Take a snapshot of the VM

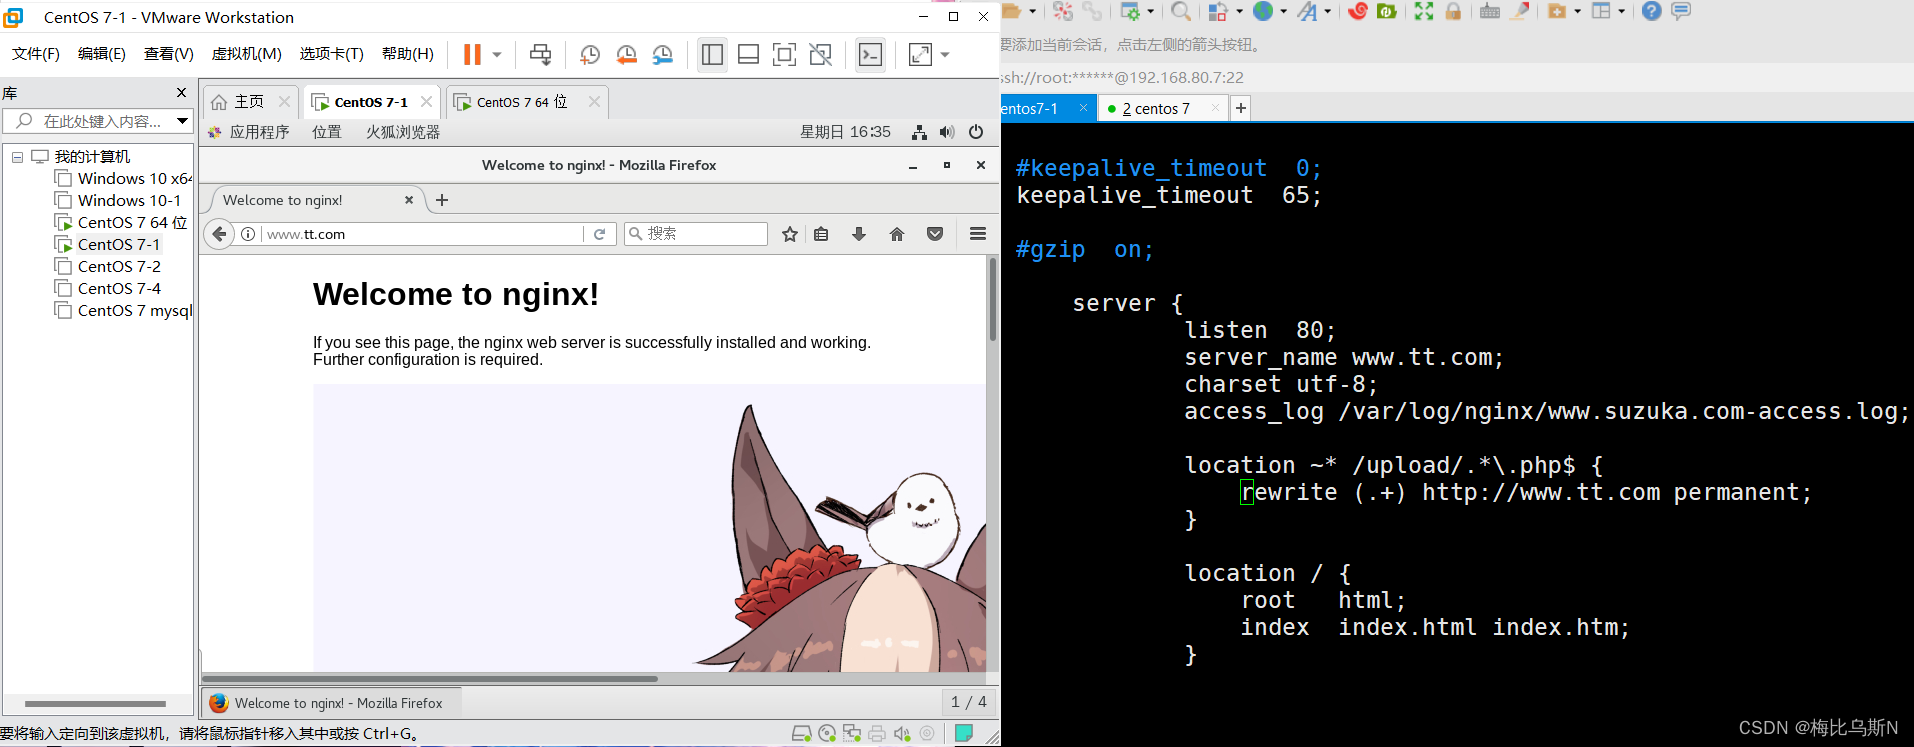(x=590, y=55)
